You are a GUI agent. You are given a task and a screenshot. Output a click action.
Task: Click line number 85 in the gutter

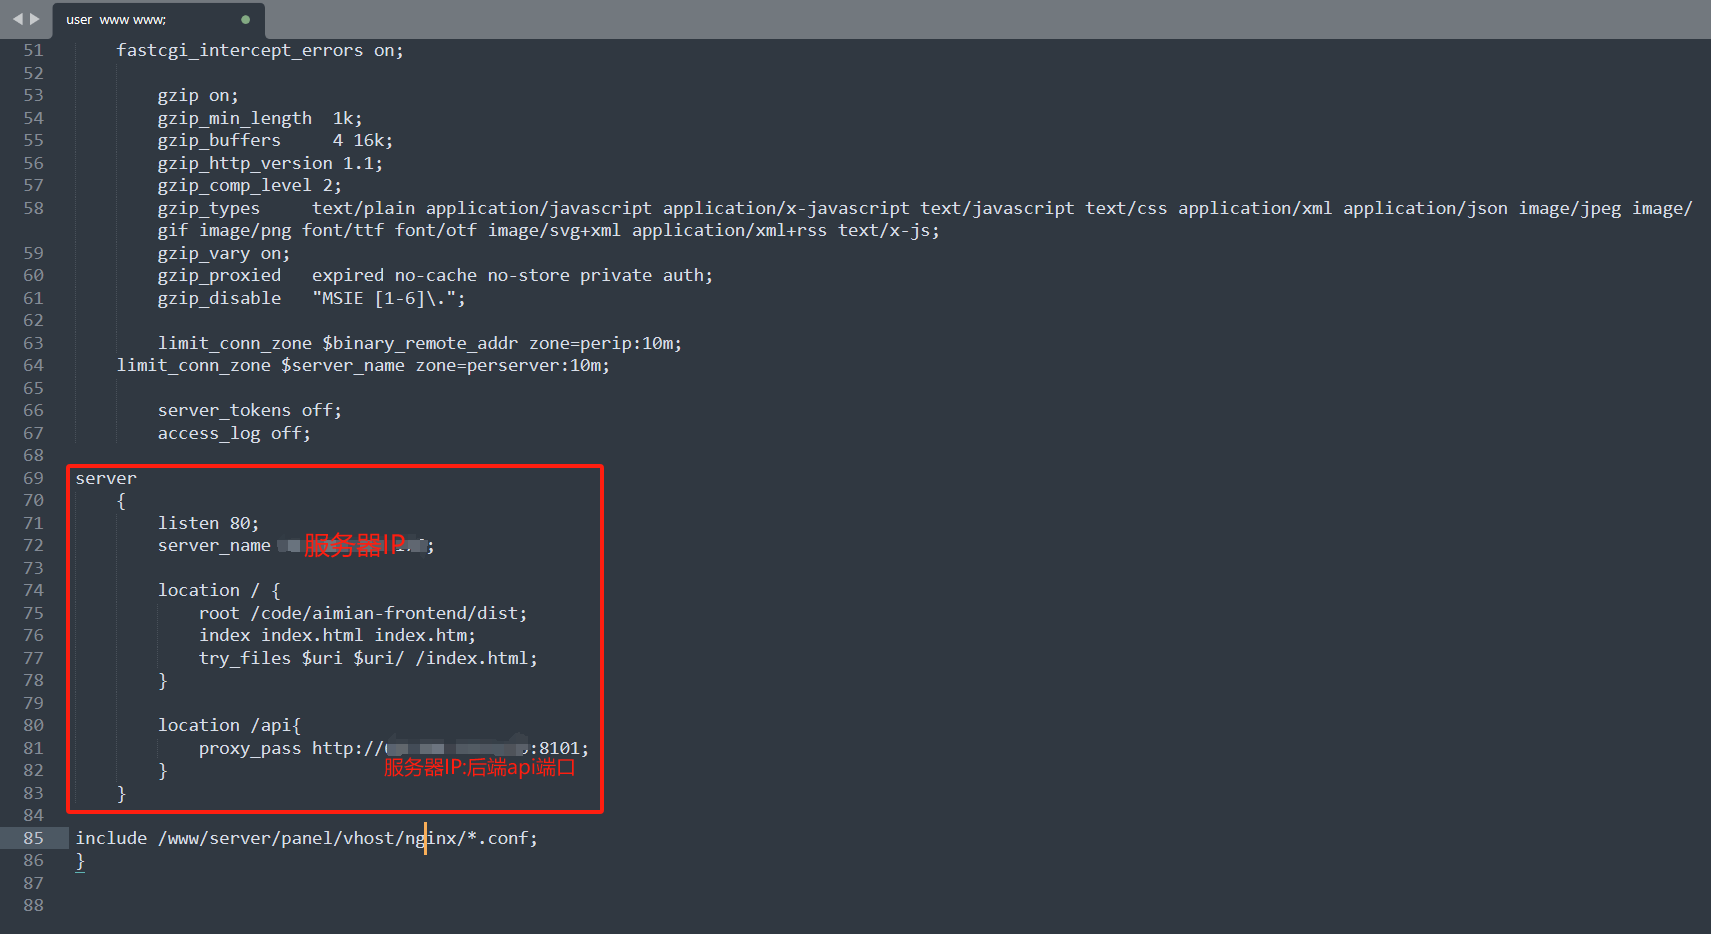pos(33,838)
